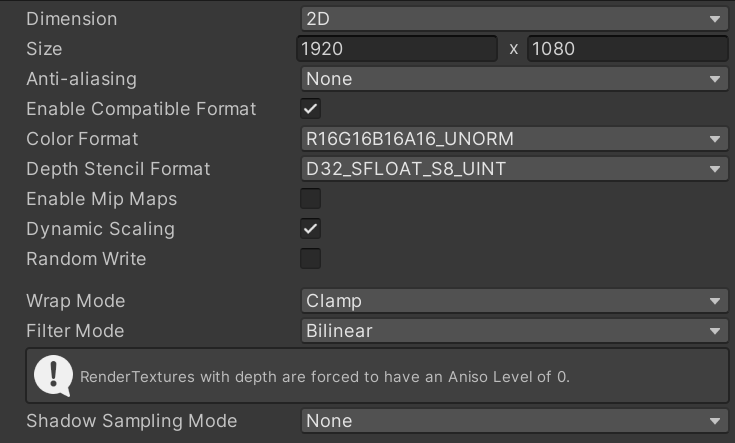Click the Wrap Mode label

[x=75, y=300]
